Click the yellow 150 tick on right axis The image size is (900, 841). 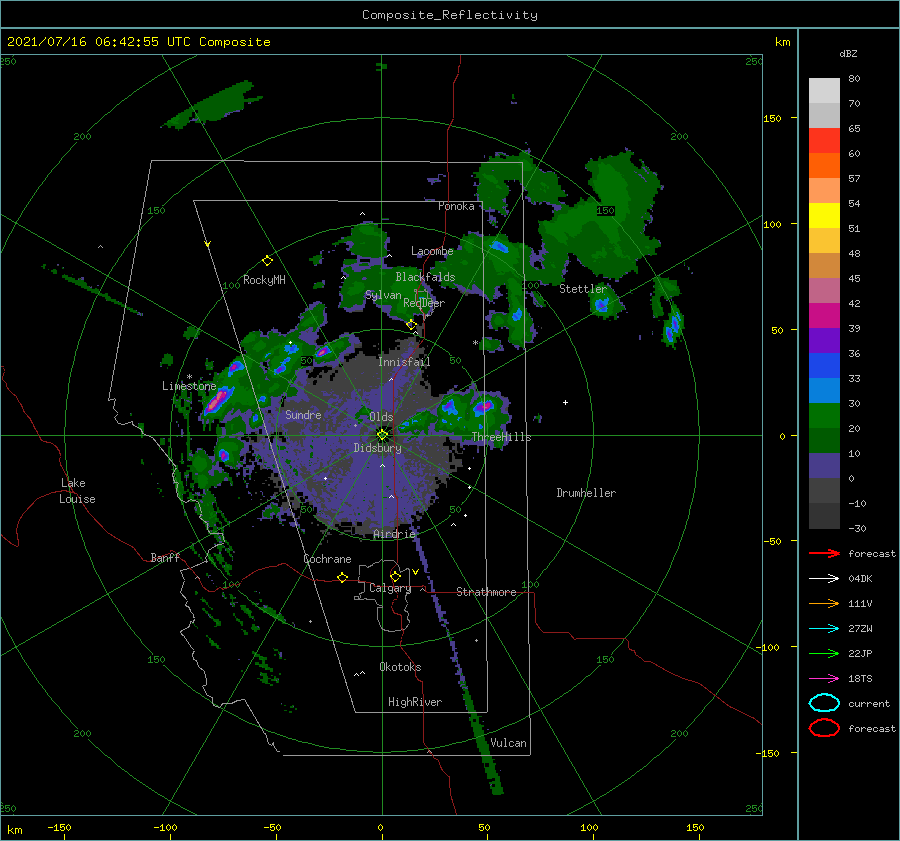click(x=772, y=118)
